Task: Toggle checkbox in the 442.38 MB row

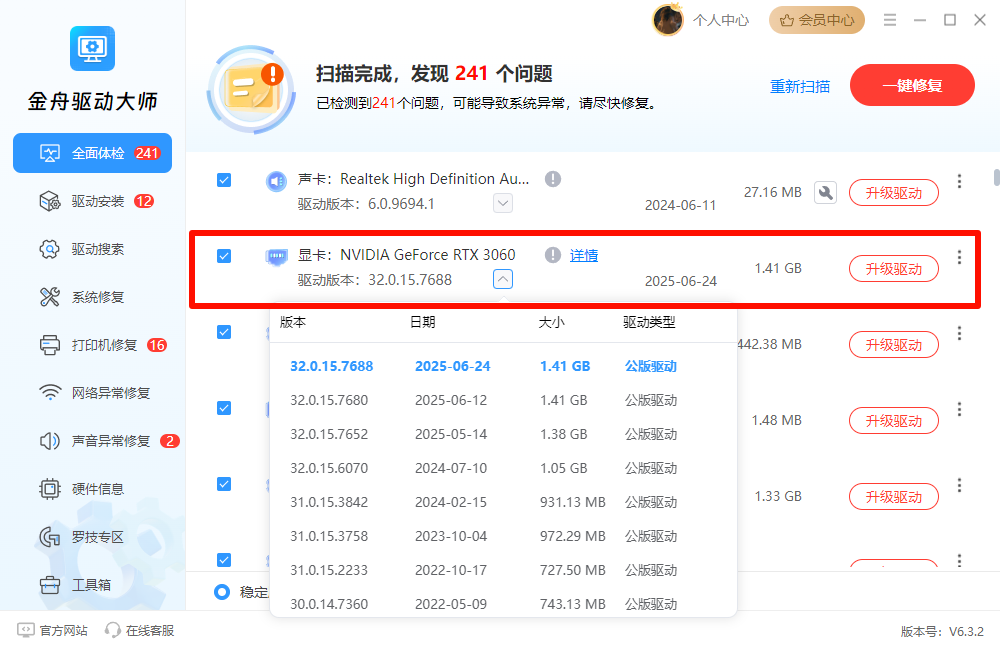Action: coord(224,332)
